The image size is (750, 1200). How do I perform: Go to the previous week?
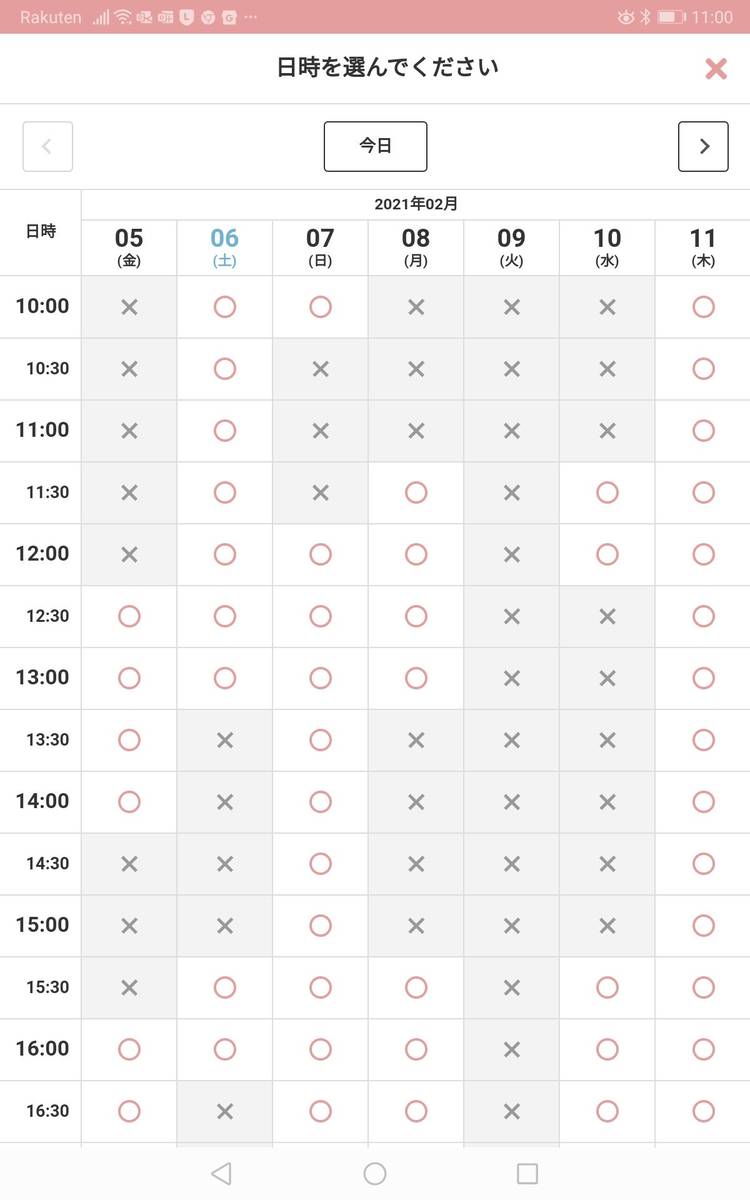point(48,146)
